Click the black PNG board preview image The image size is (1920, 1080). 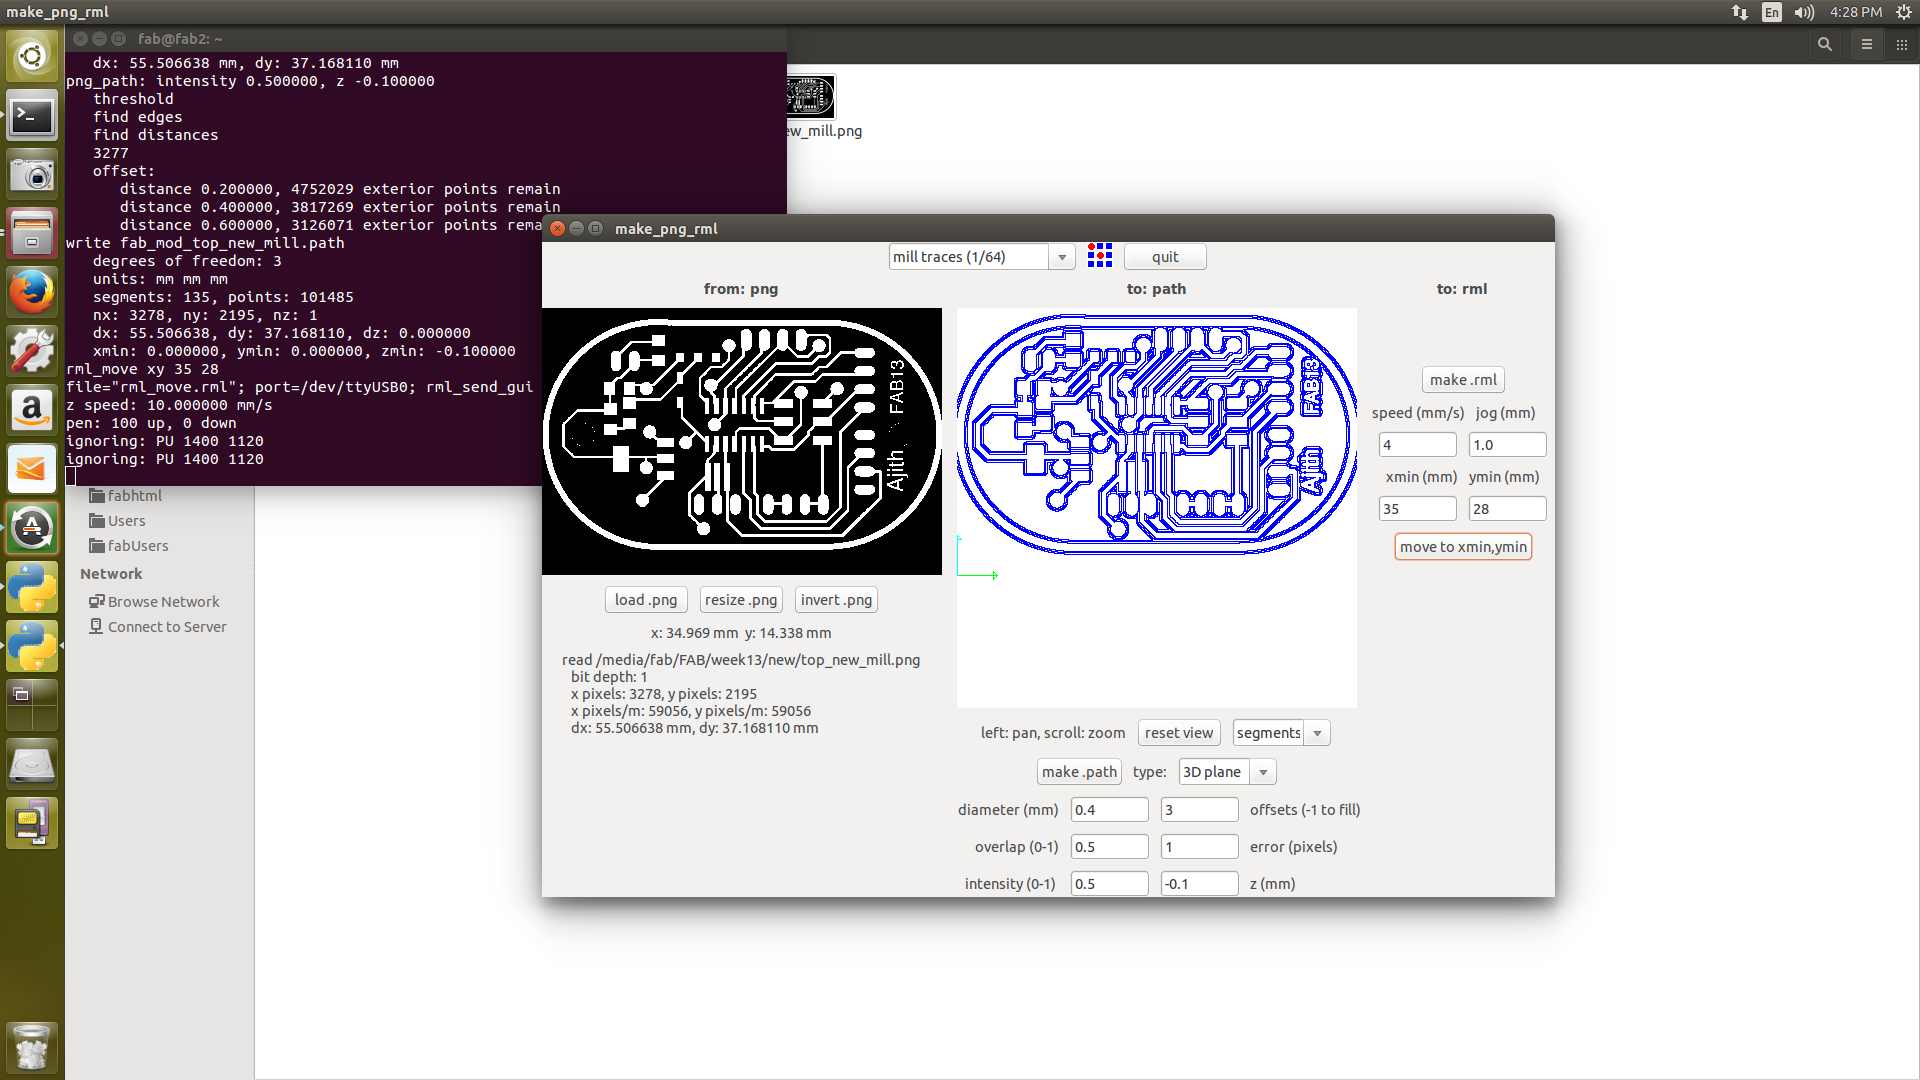(742, 441)
